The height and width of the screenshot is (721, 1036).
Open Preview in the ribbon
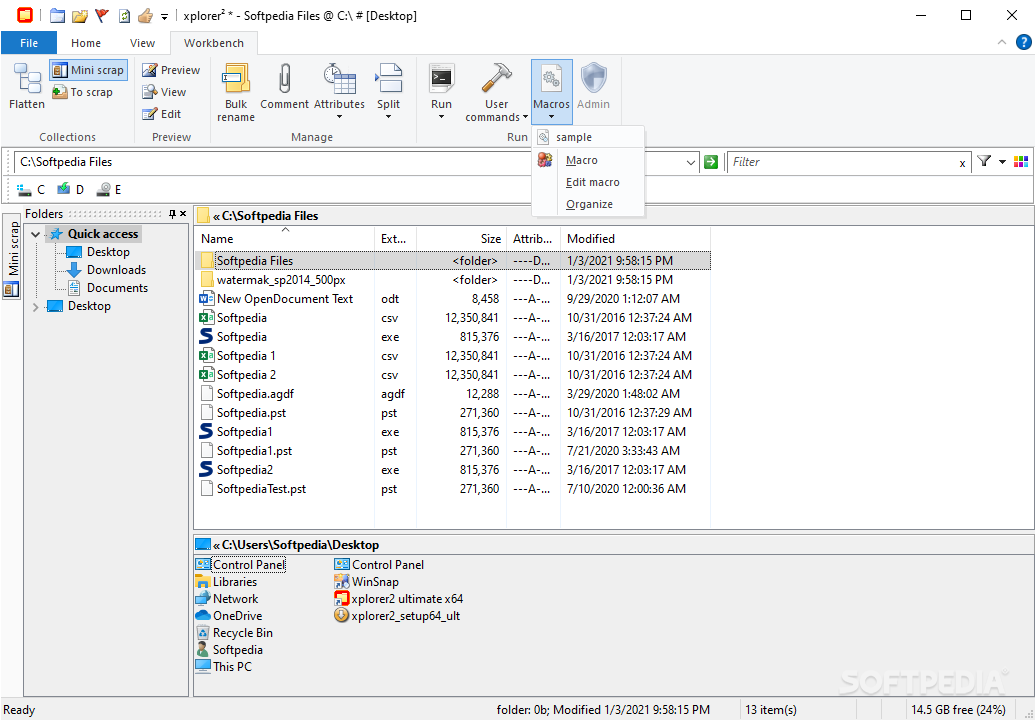click(171, 70)
